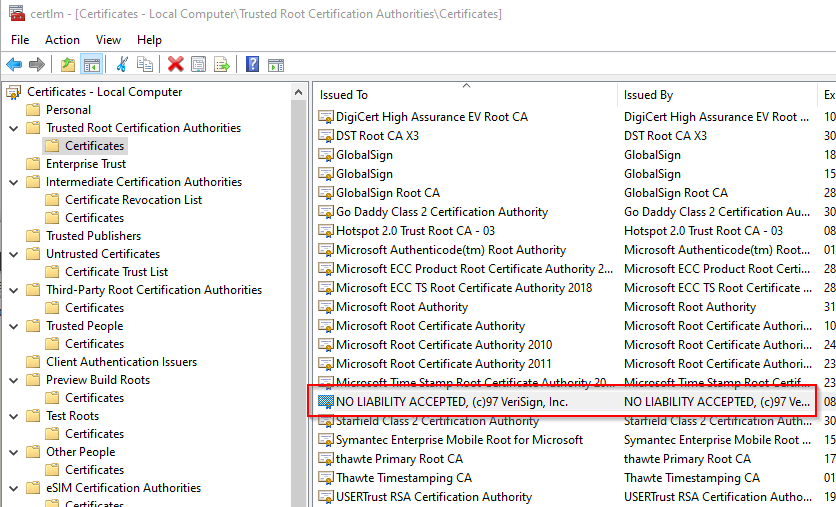Click Issued By cell reading Thawte Timestamping CA
Image resolution: width=836 pixels, height=507 pixels.
coord(692,478)
